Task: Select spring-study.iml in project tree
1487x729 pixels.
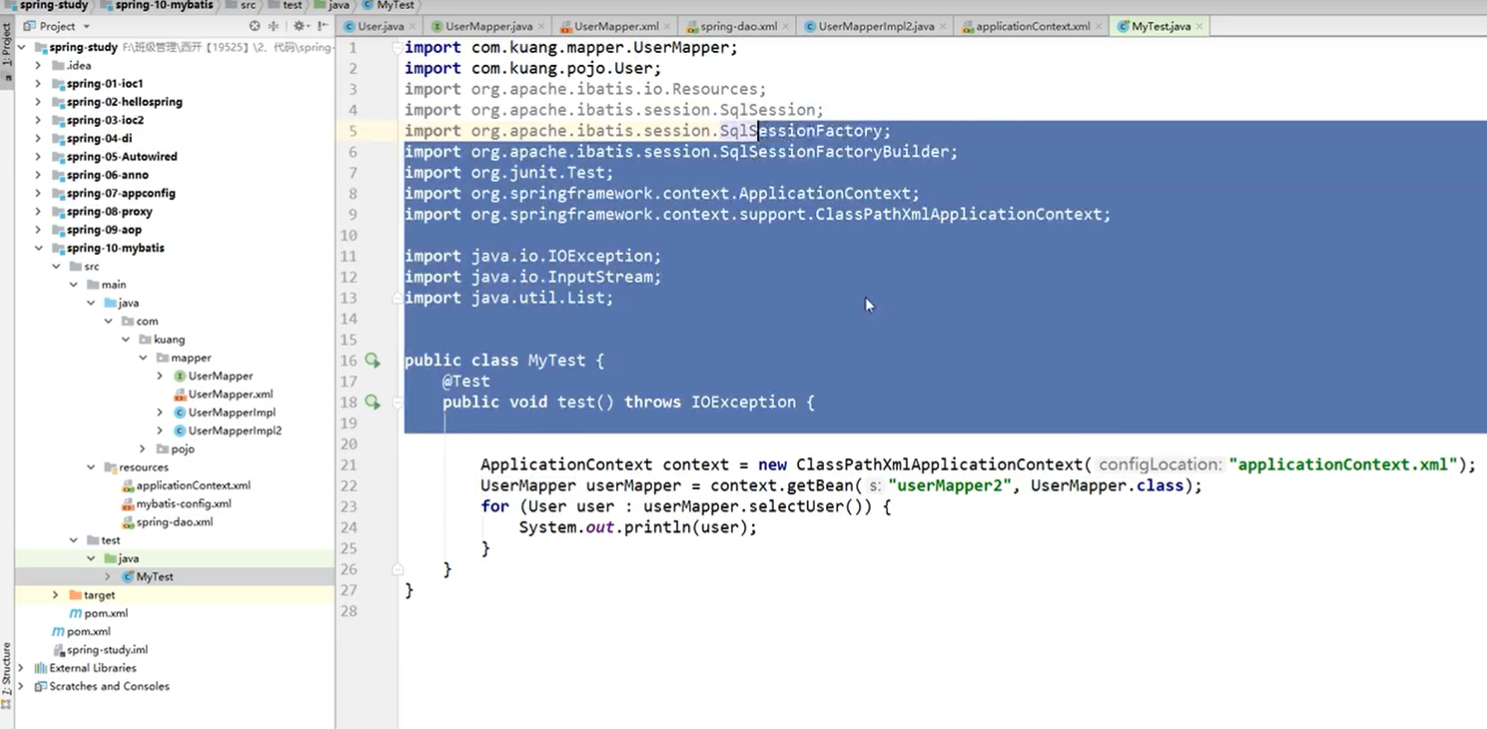Action: (107, 650)
